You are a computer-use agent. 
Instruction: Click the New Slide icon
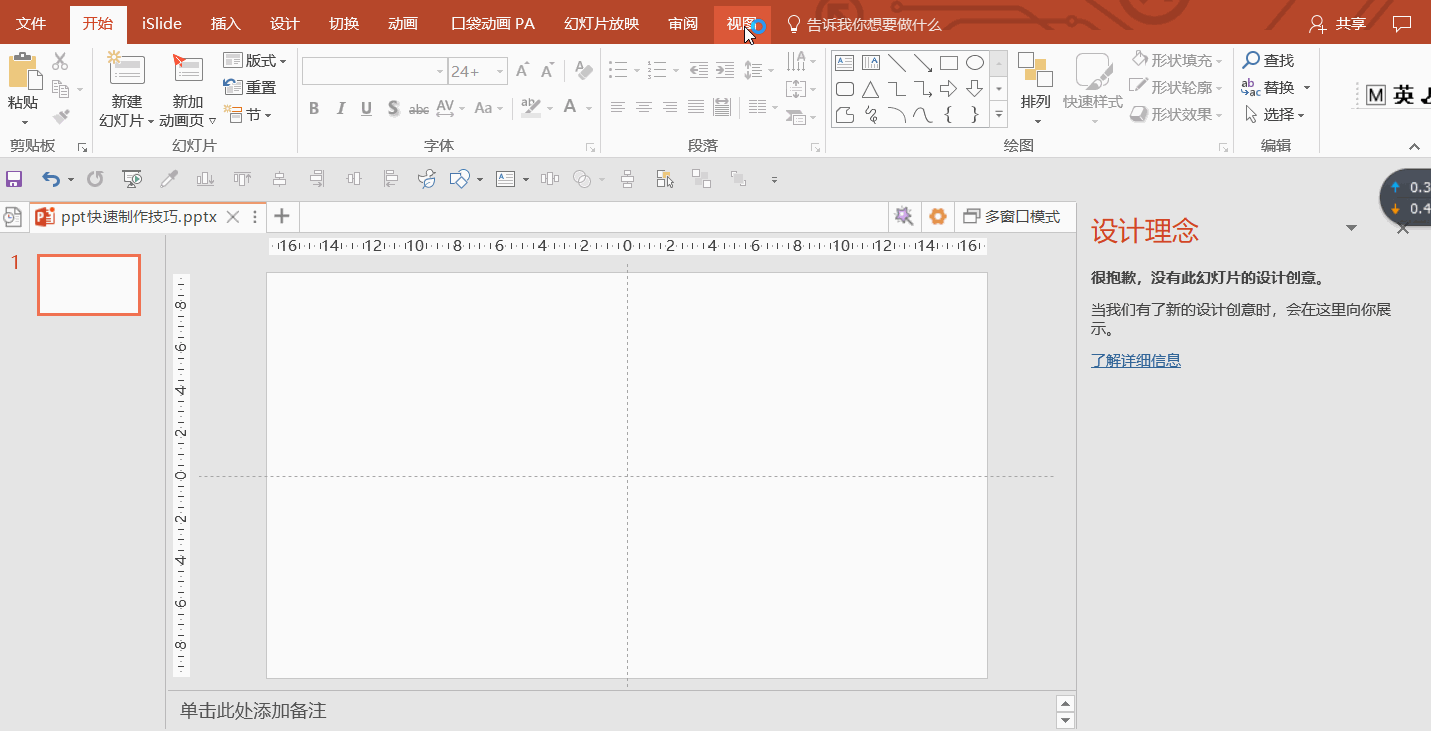pos(127,70)
